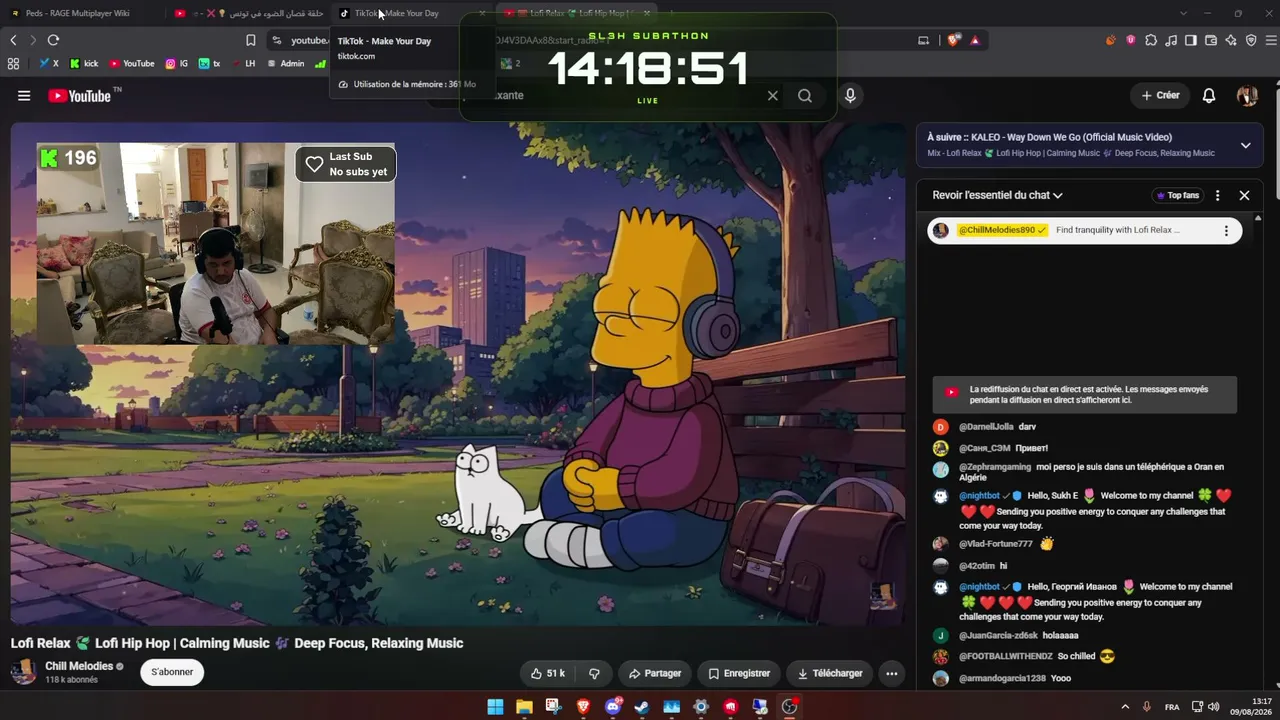1280x720 pixels.
Task: Bookmark this page in the address bar
Action: (251, 40)
